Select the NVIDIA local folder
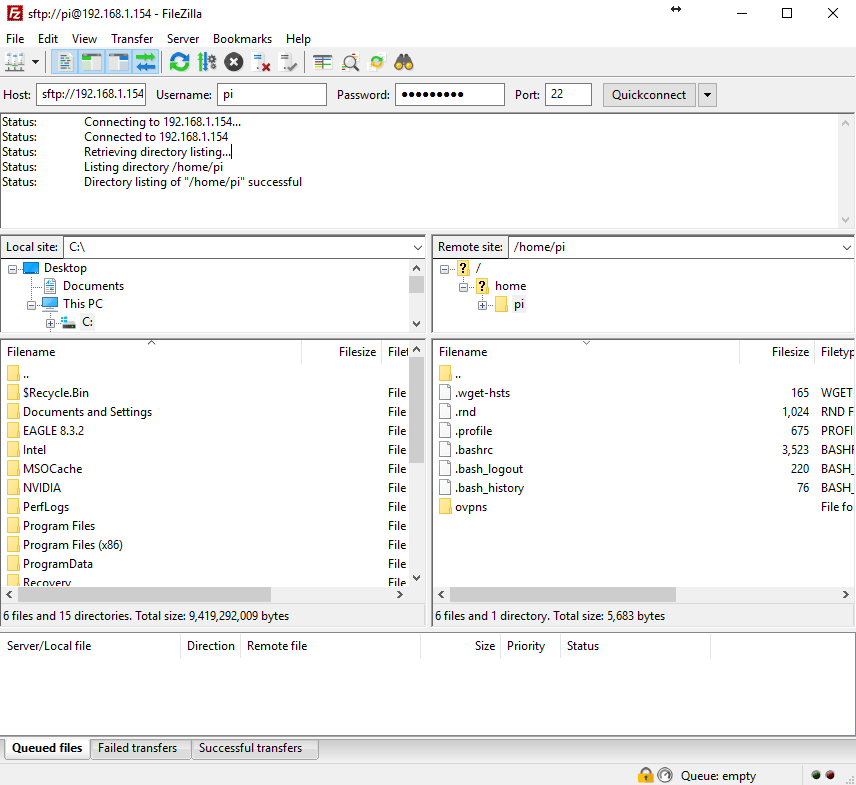Viewport: 856px width, 785px height. click(42, 487)
